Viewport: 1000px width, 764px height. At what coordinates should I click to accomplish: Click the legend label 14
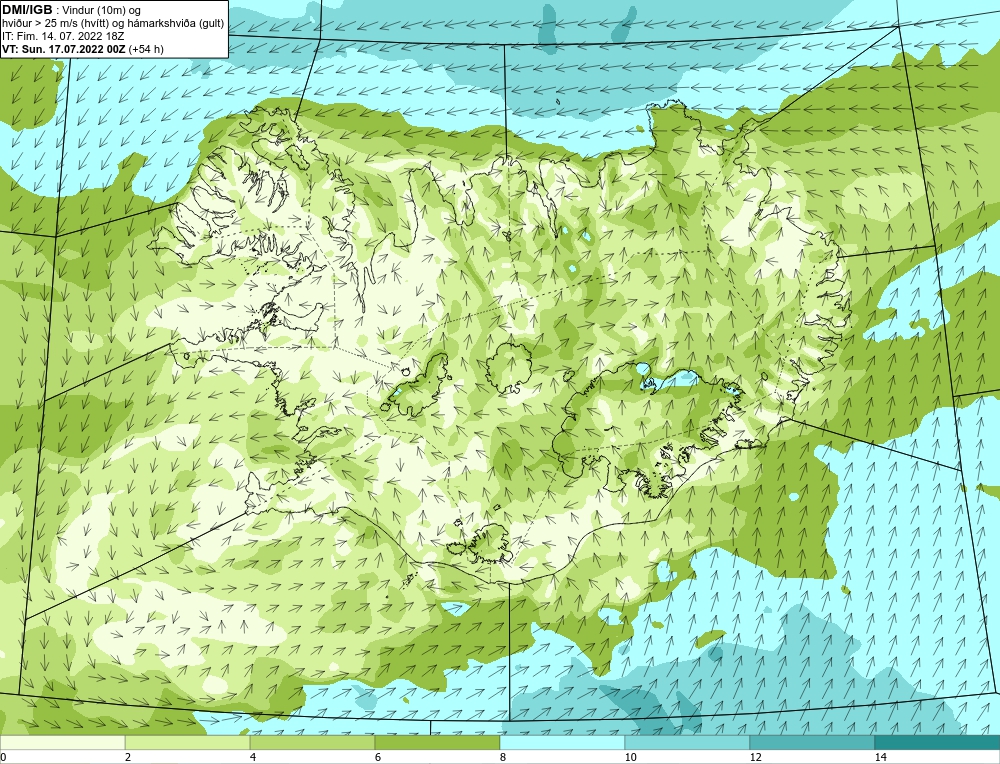(x=881, y=757)
